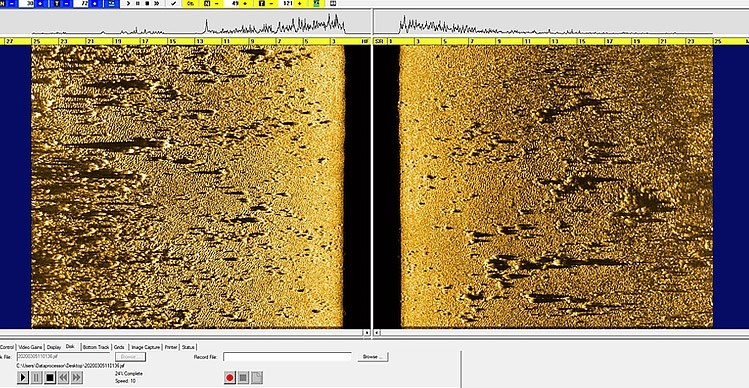Click the new record file page icon

(257, 377)
